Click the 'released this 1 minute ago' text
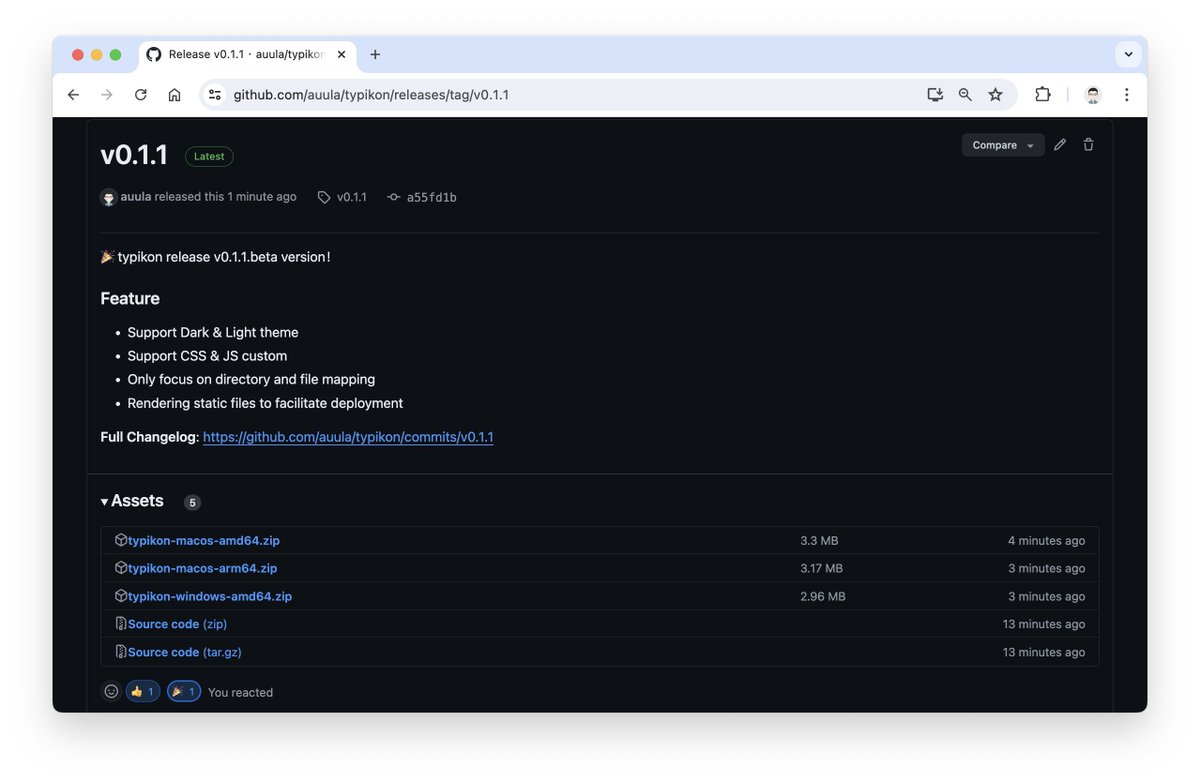This screenshot has width=1200, height=782. (226, 197)
